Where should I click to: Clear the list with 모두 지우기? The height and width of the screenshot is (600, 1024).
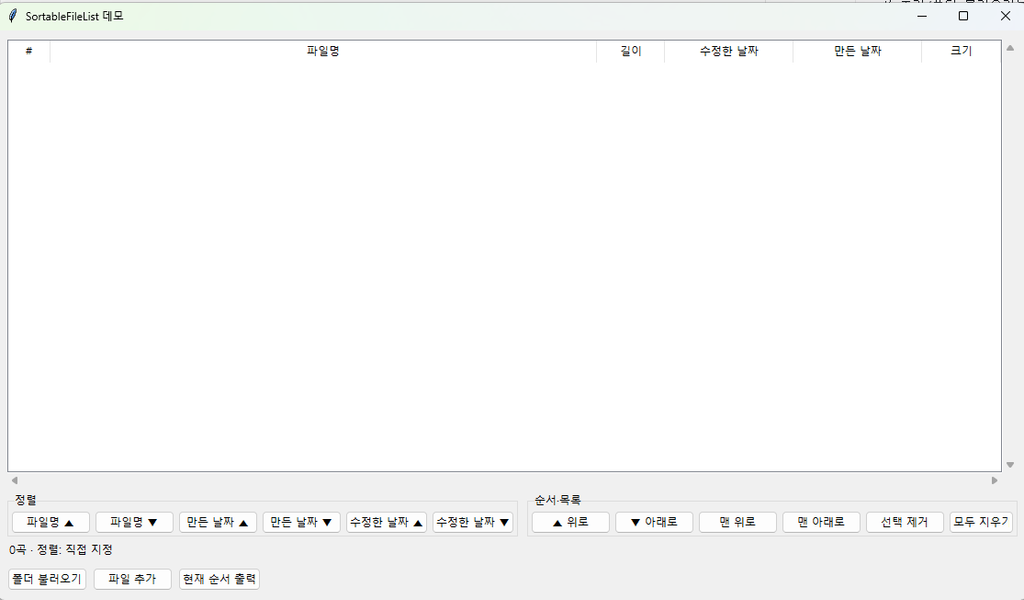coord(981,522)
